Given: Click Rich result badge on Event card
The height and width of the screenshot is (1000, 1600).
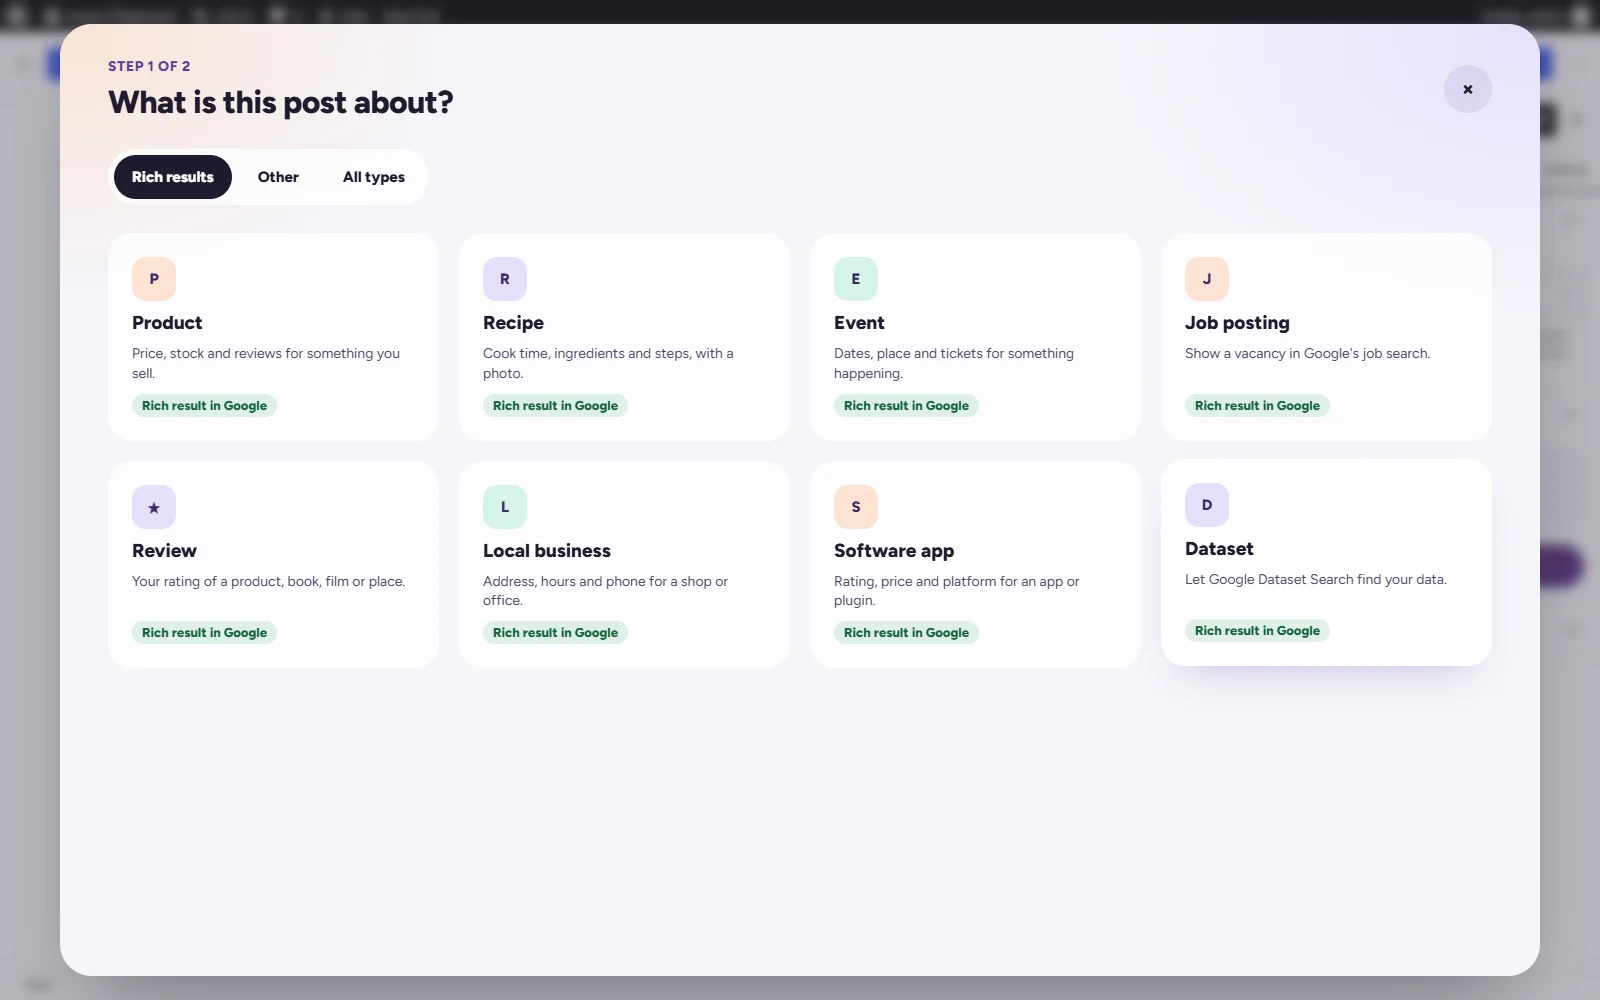Looking at the screenshot, I should [x=906, y=406].
